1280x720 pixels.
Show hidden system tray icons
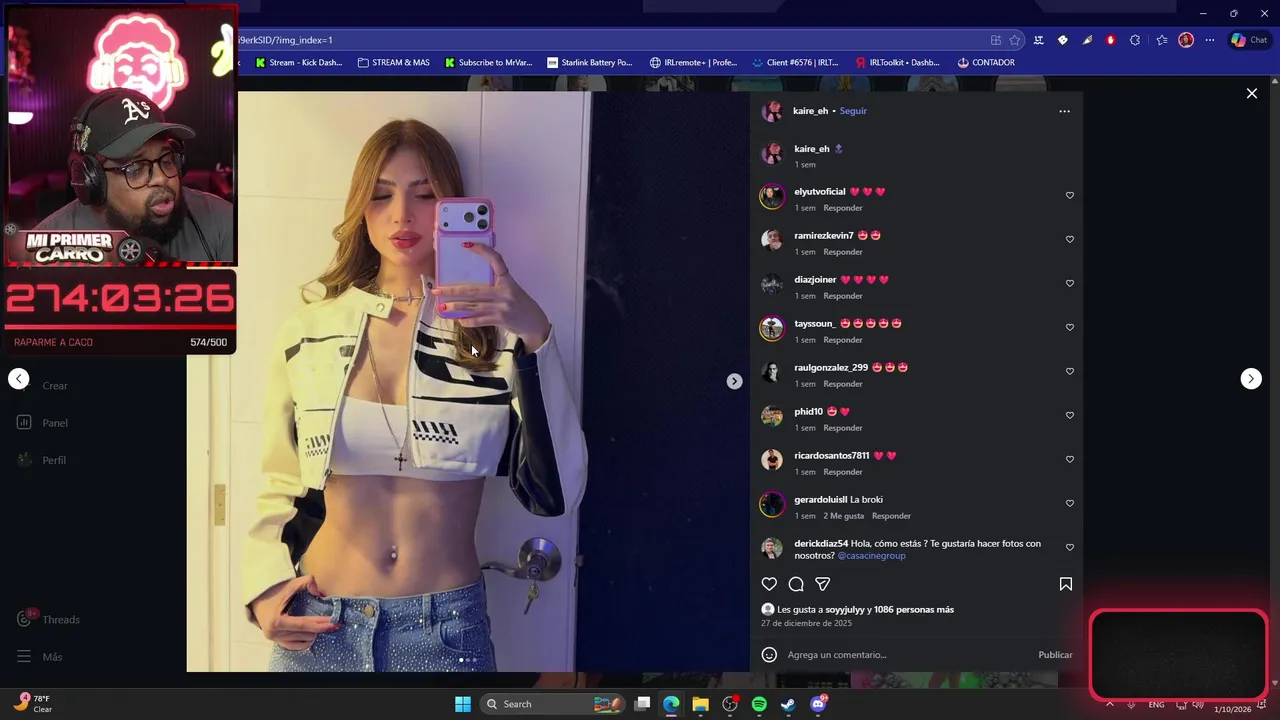(x=1109, y=704)
